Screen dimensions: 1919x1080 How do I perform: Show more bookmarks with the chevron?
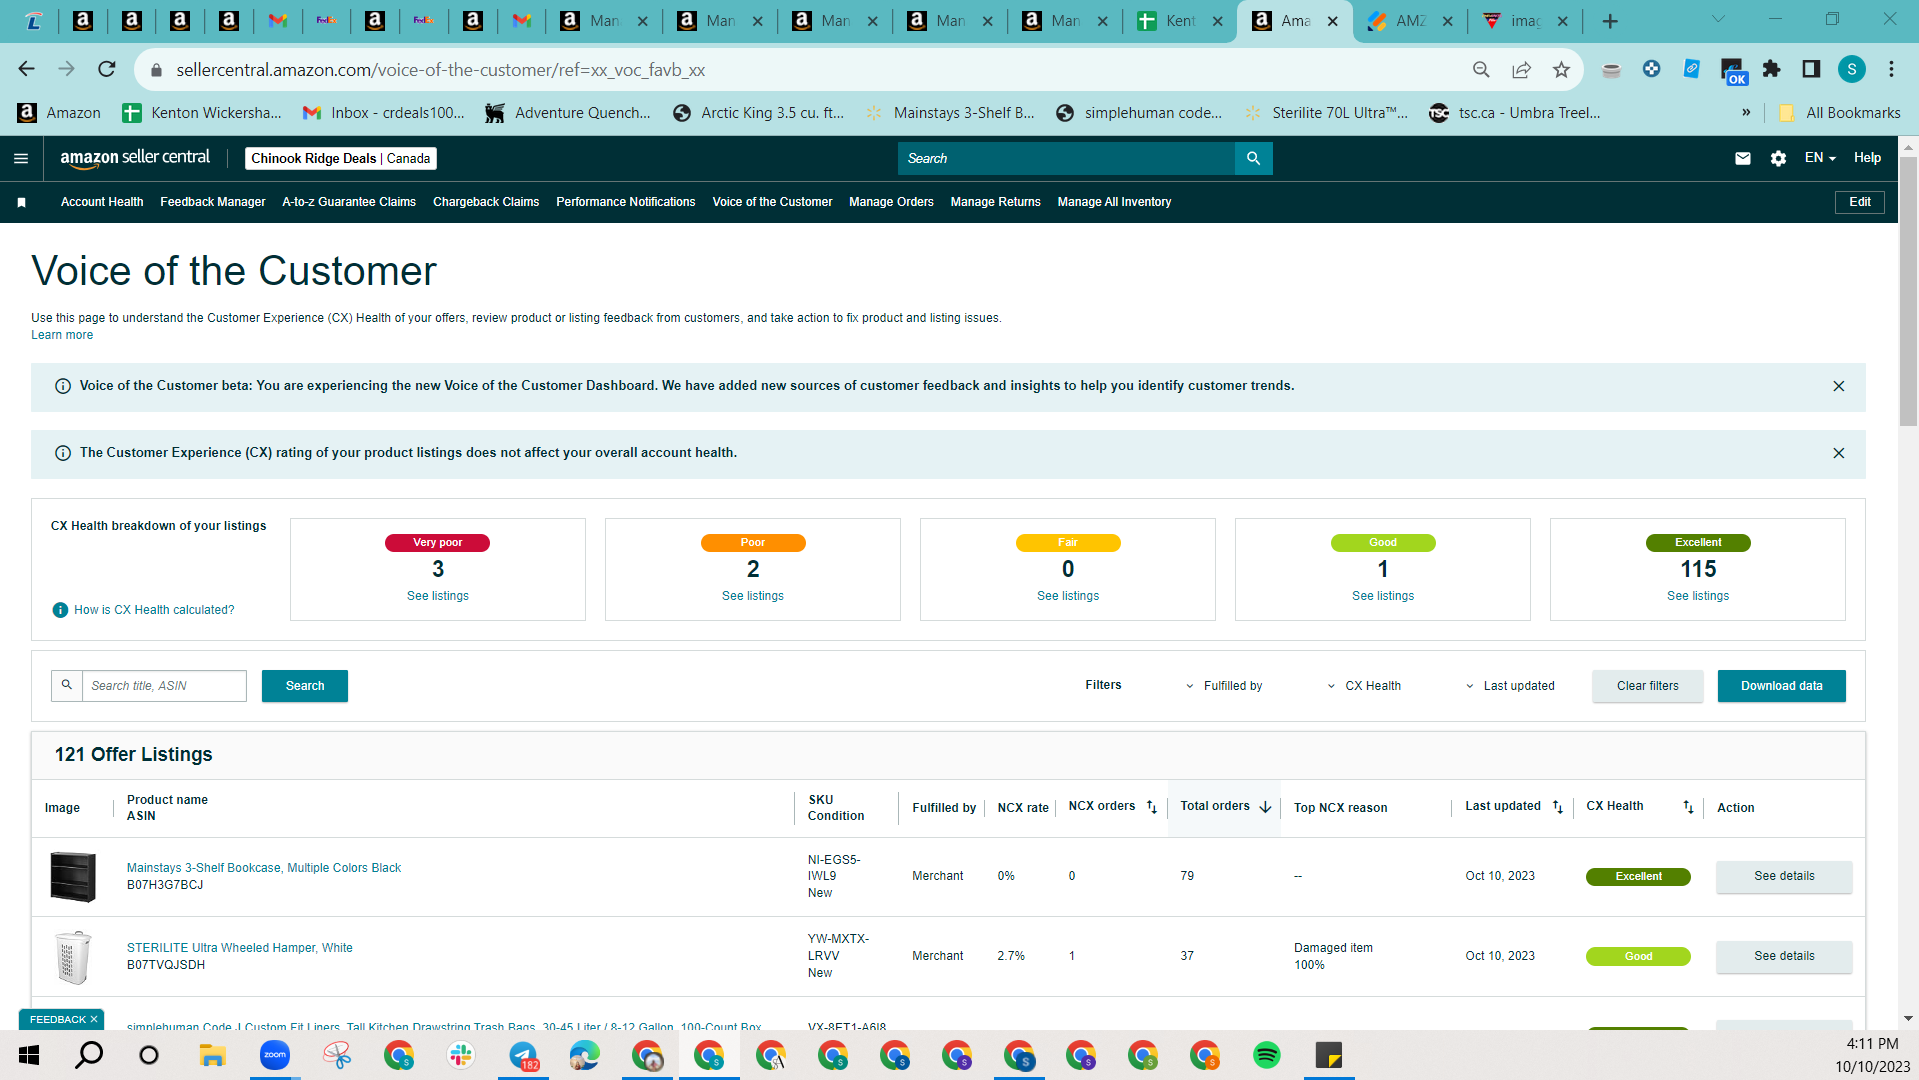point(1746,112)
